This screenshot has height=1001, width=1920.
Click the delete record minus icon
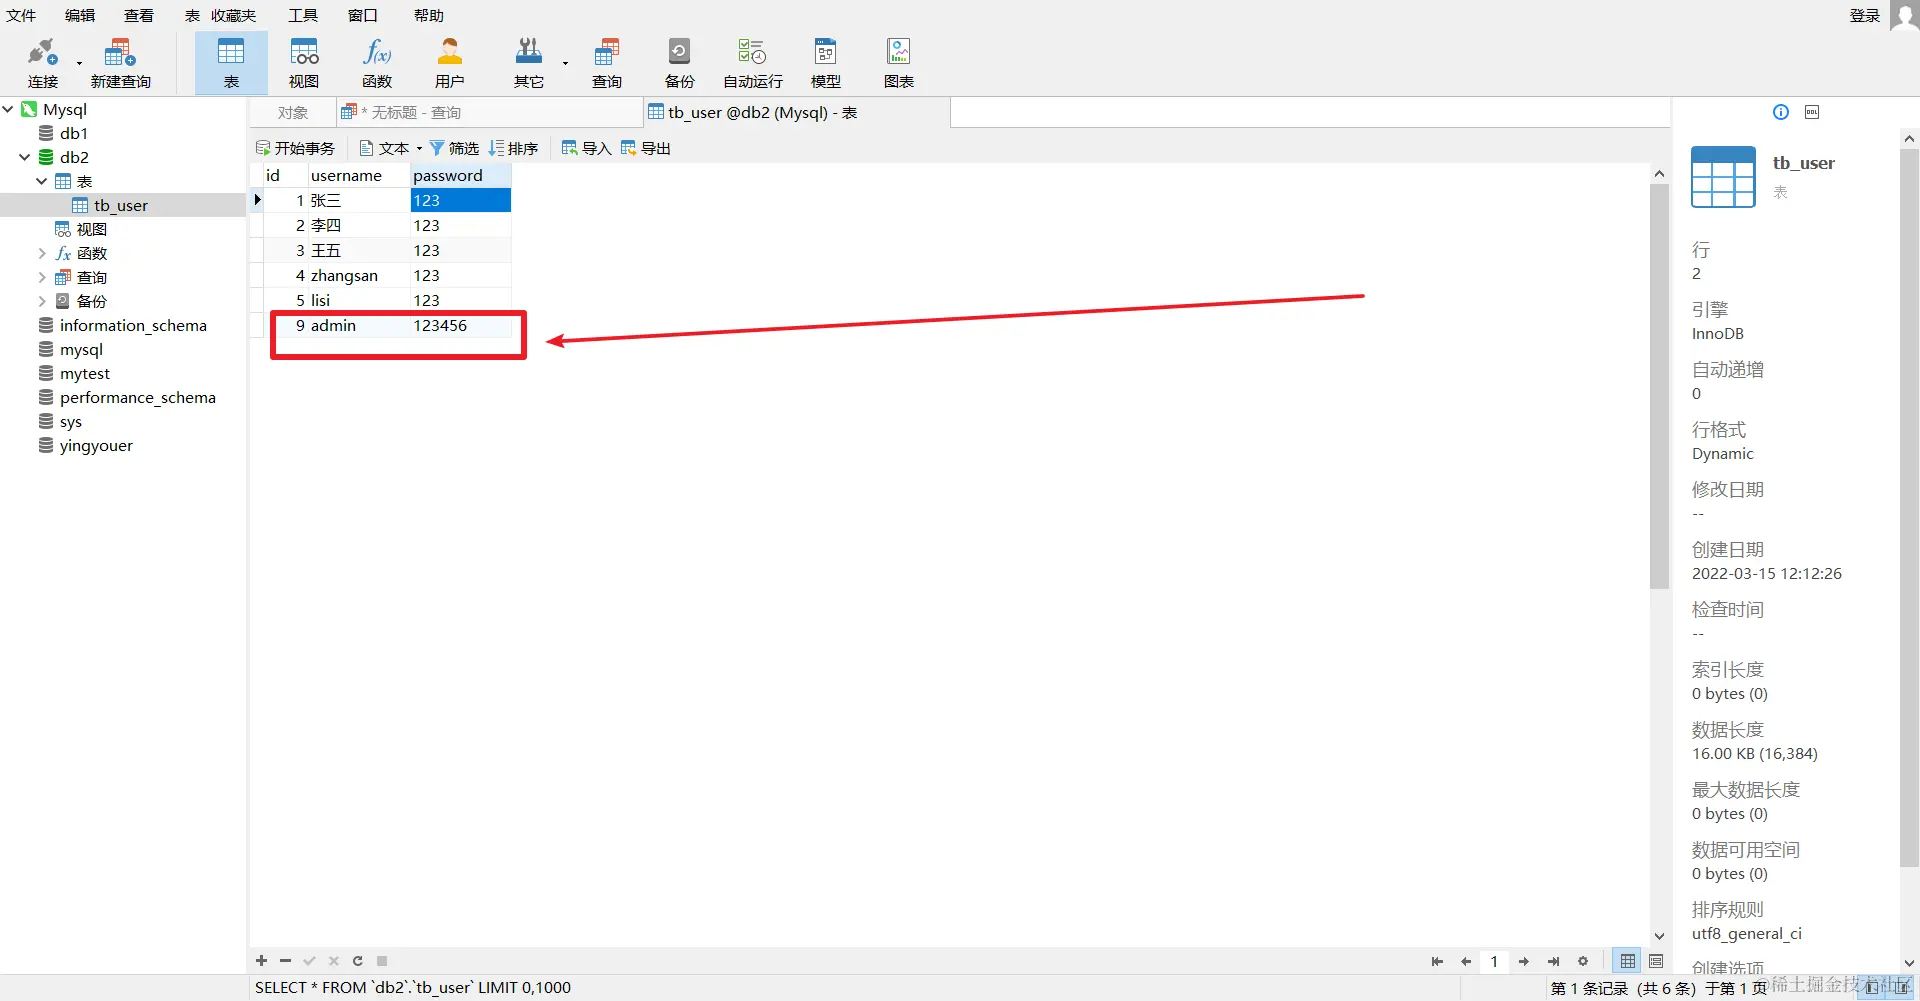[286, 961]
